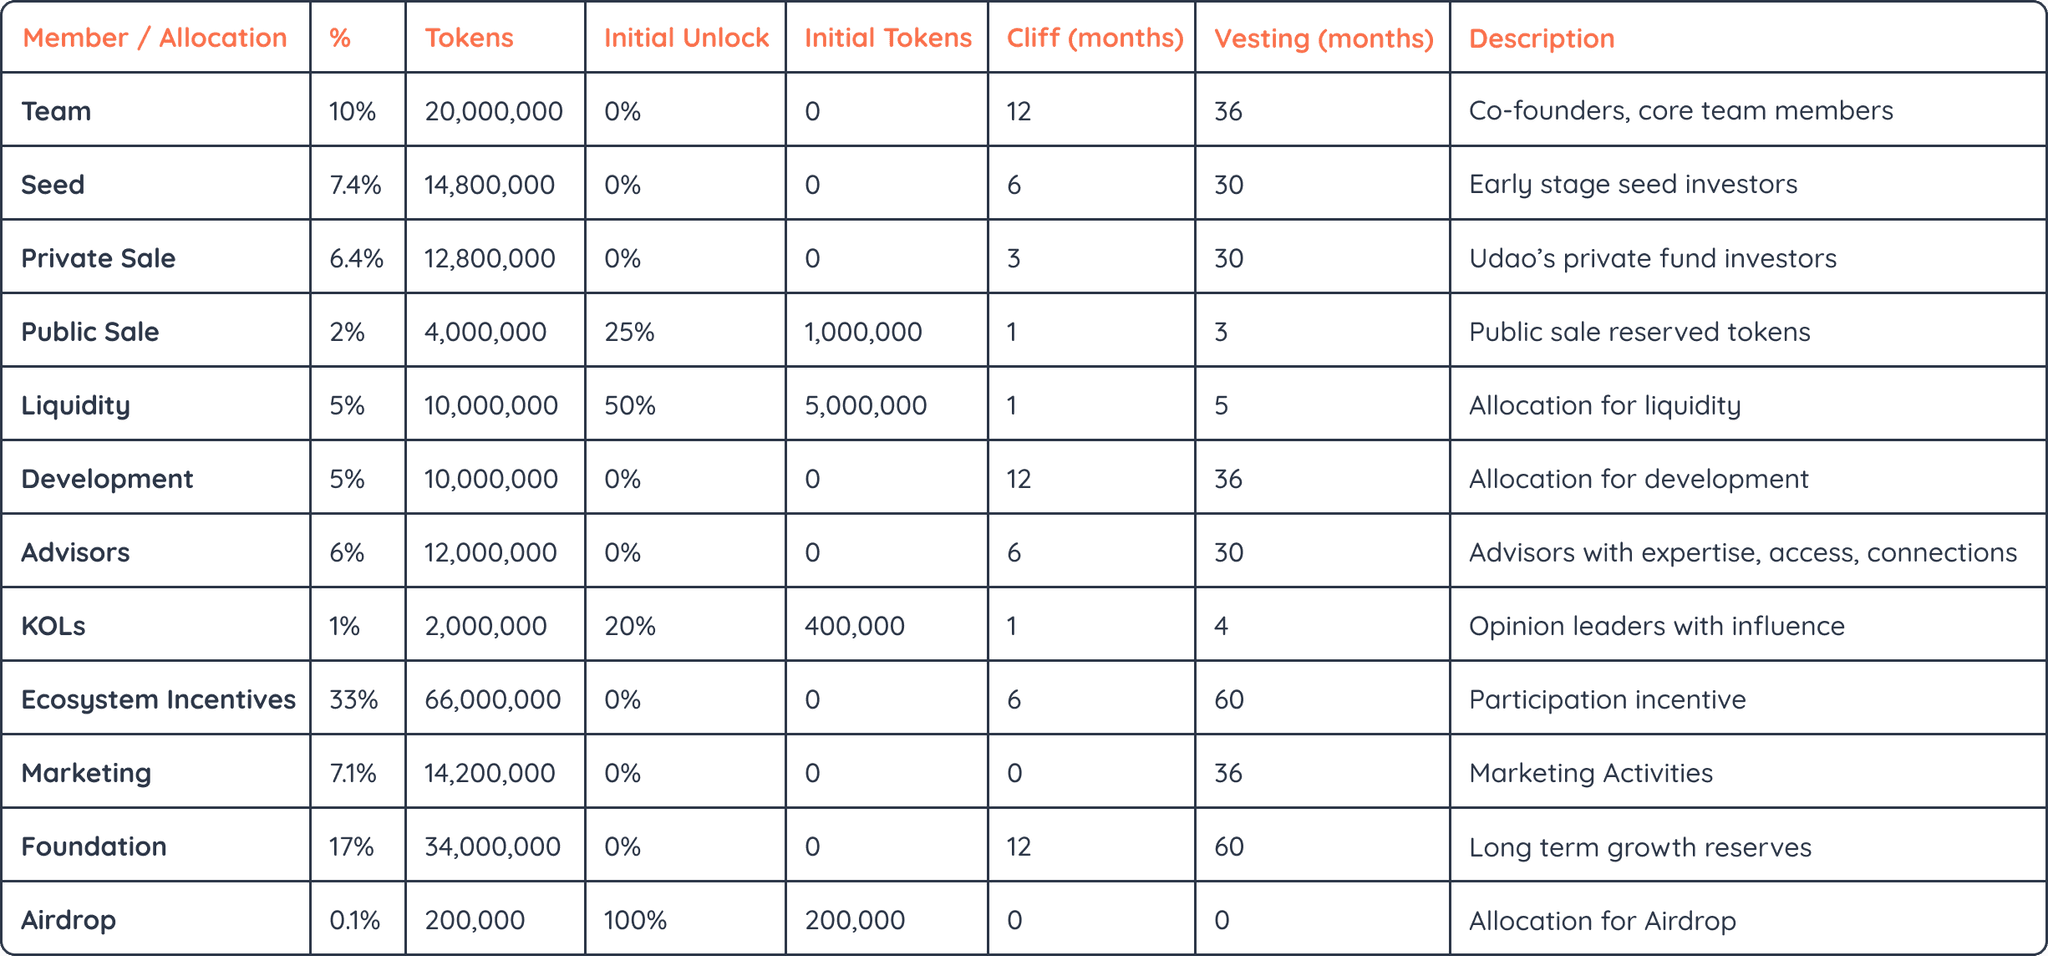Screen dimensions: 2048x956
Task: Select the 'Airdrop' row label
Action: click(68, 920)
